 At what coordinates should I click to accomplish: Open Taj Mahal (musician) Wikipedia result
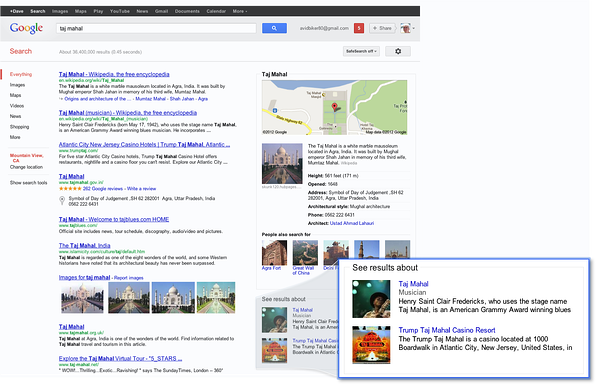pos(128,113)
